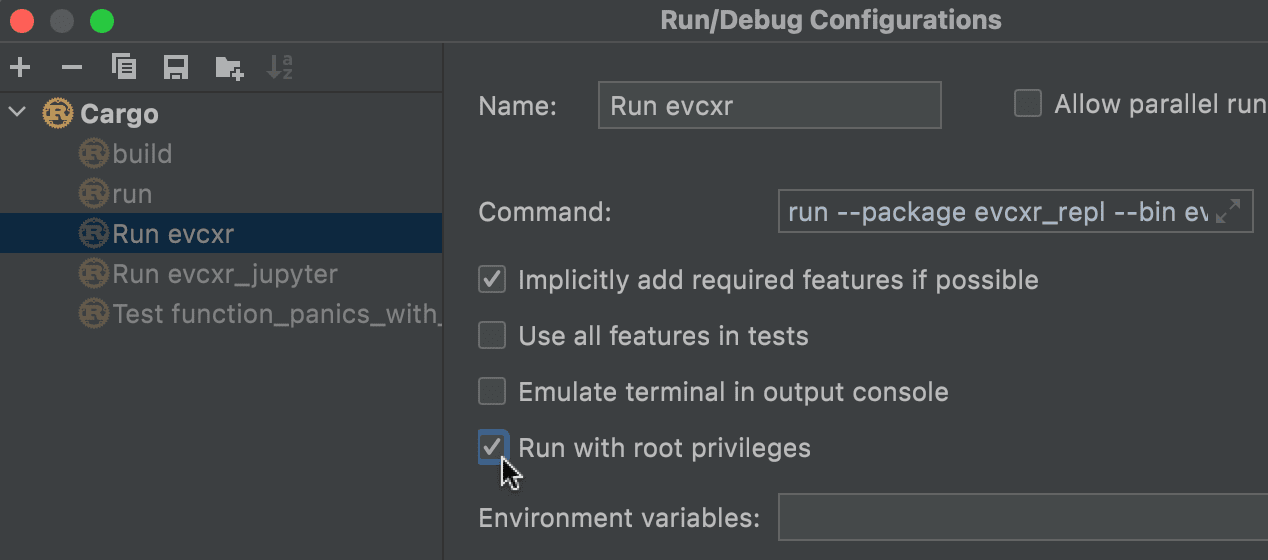Save configuration using the floppy disk icon
This screenshot has height=560, width=1268.
coord(176,68)
